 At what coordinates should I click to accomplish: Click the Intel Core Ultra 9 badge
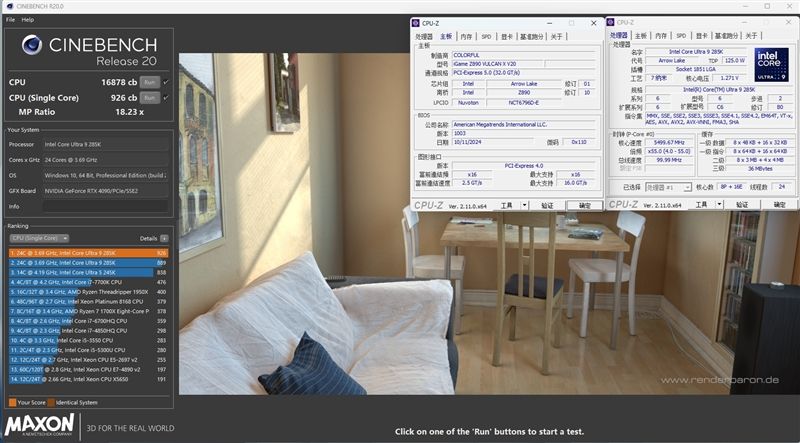(771, 65)
